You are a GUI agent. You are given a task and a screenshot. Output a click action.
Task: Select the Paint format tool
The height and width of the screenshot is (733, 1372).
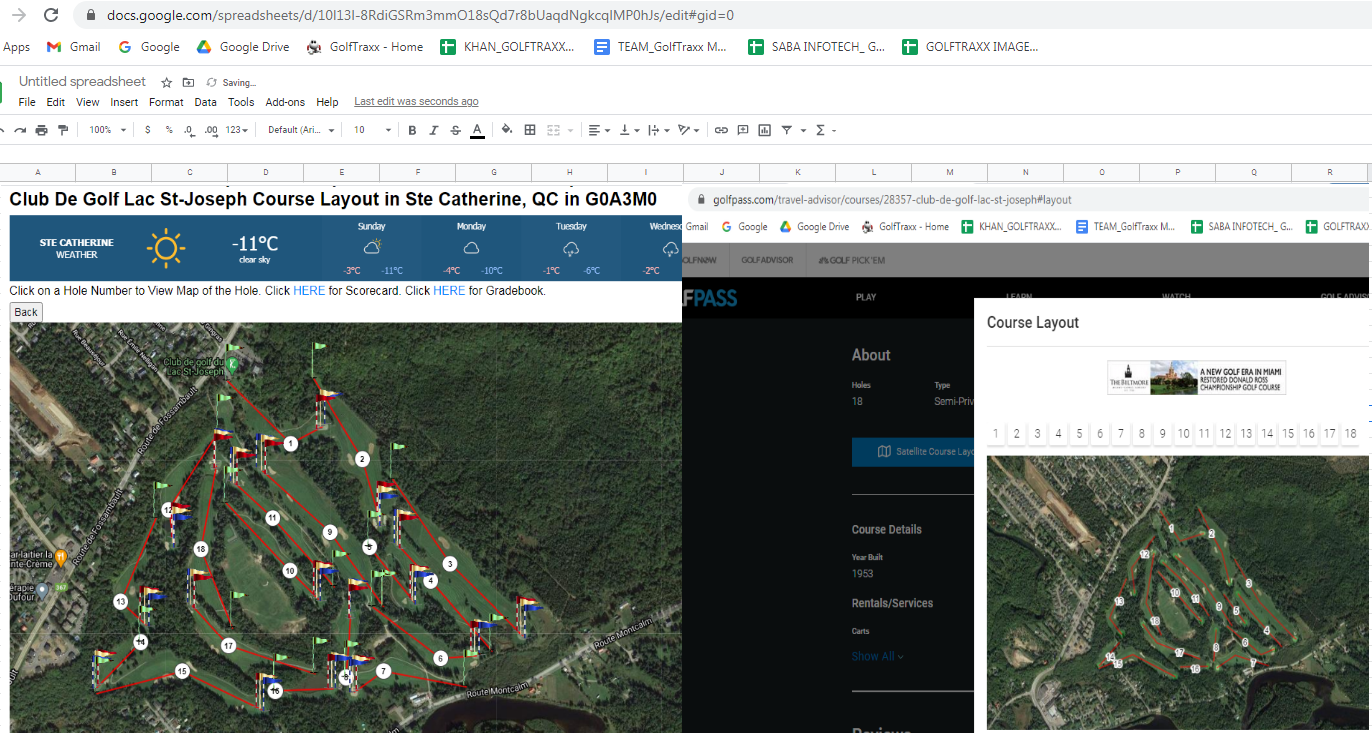(63, 130)
